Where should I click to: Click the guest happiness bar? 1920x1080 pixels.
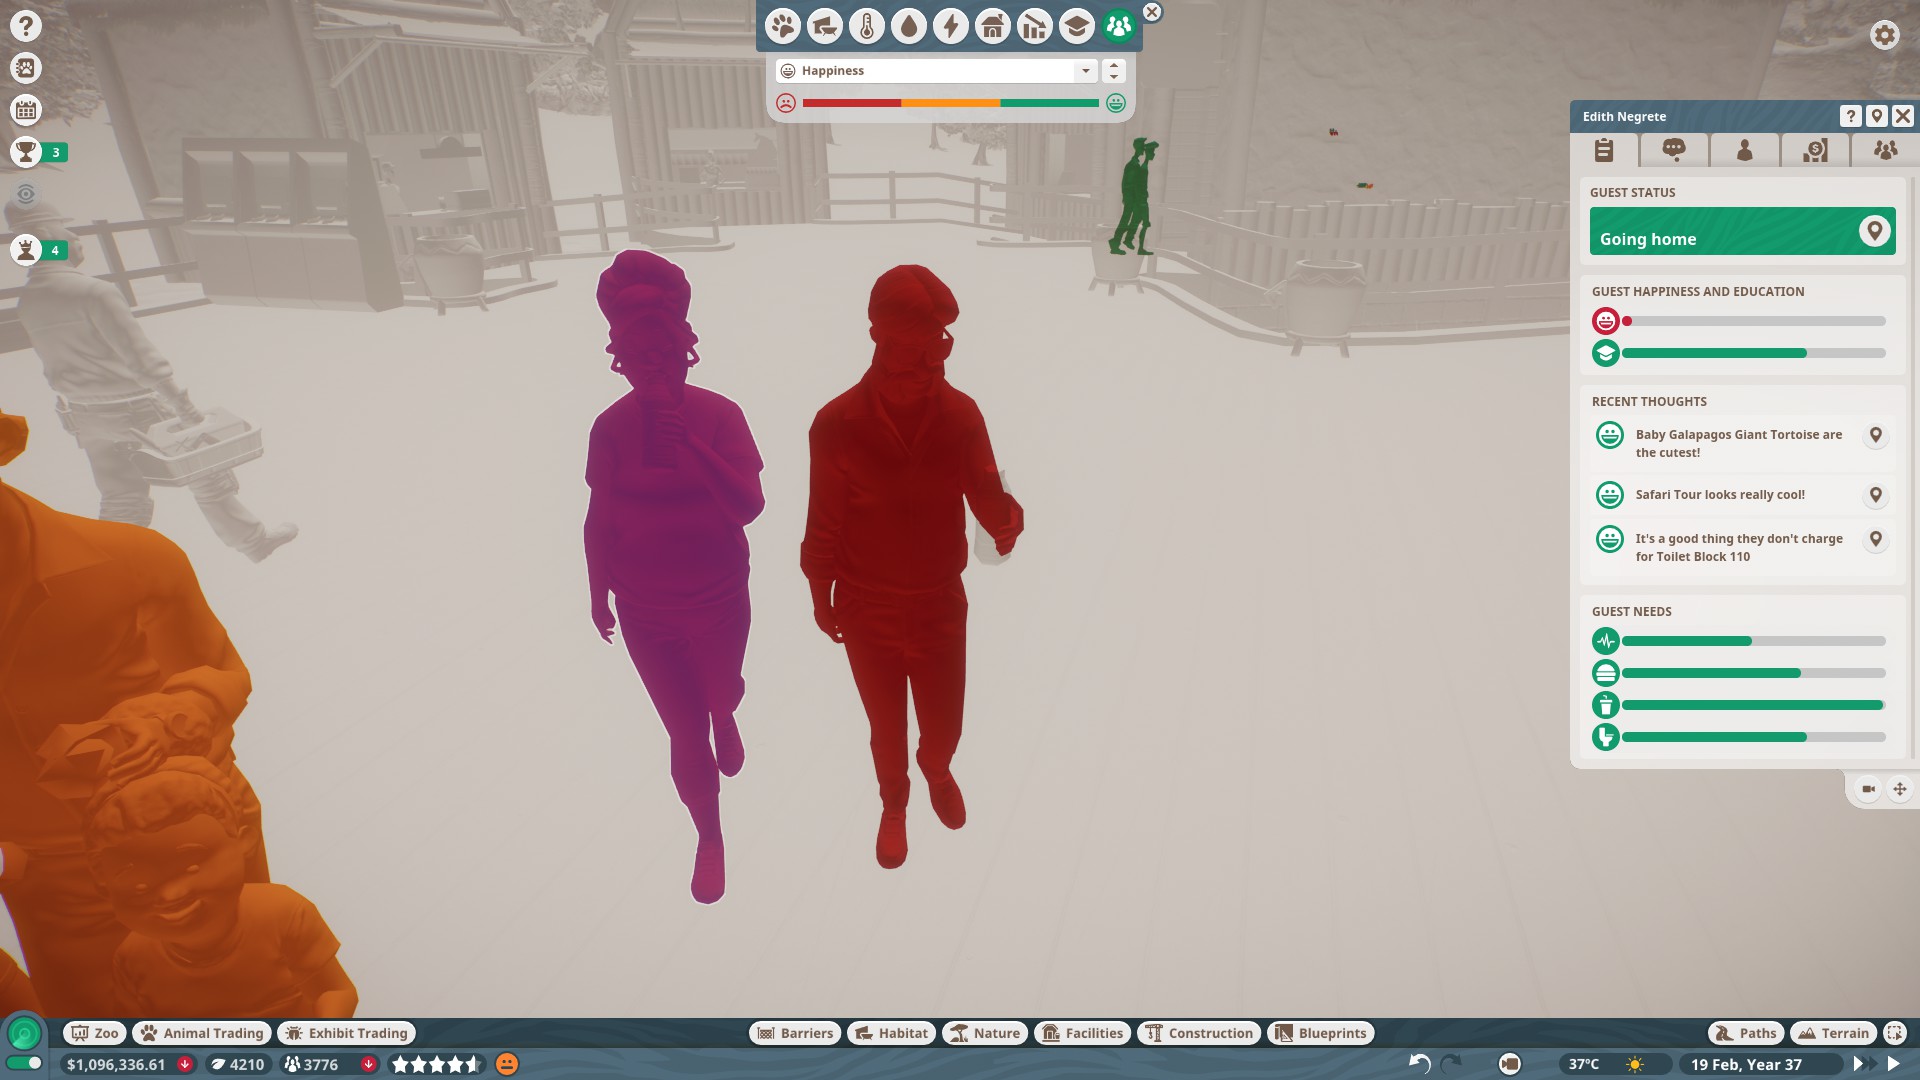(x=1753, y=321)
